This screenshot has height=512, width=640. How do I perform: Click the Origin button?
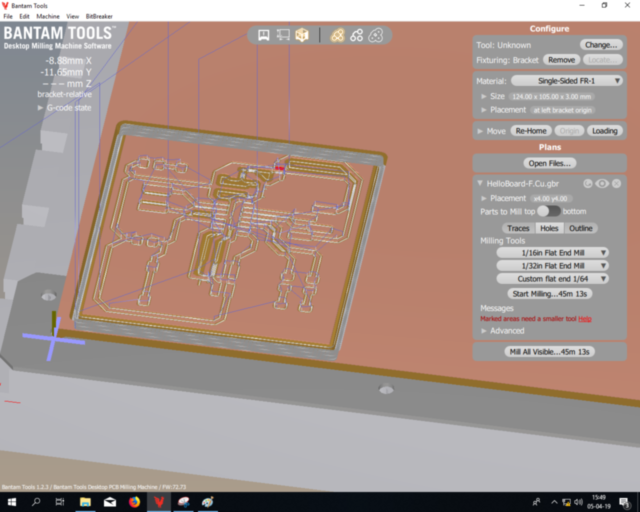[569, 131]
